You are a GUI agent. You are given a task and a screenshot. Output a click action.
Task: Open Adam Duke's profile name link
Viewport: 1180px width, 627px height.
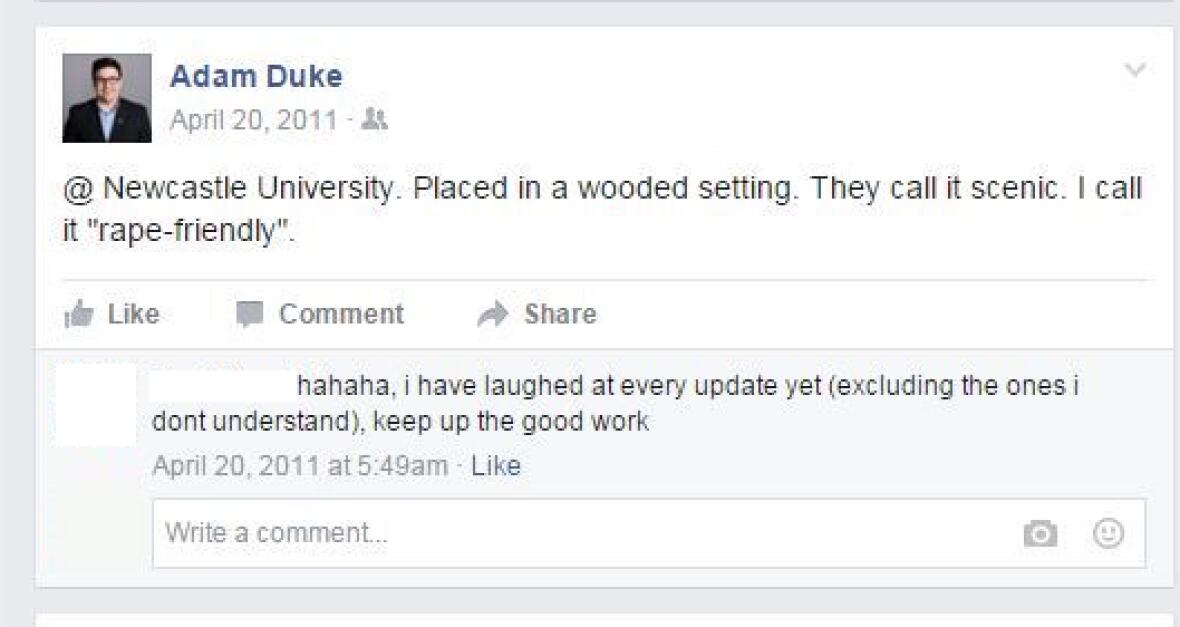[256, 76]
